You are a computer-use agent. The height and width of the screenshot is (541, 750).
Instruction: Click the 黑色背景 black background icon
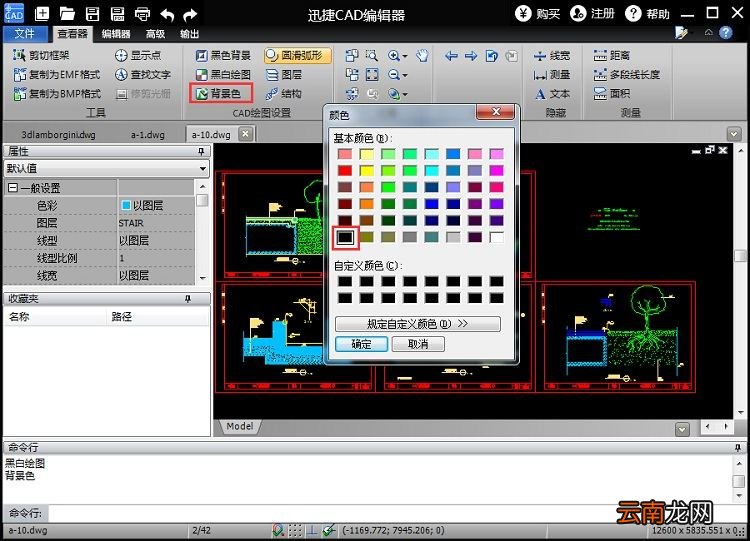point(201,55)
